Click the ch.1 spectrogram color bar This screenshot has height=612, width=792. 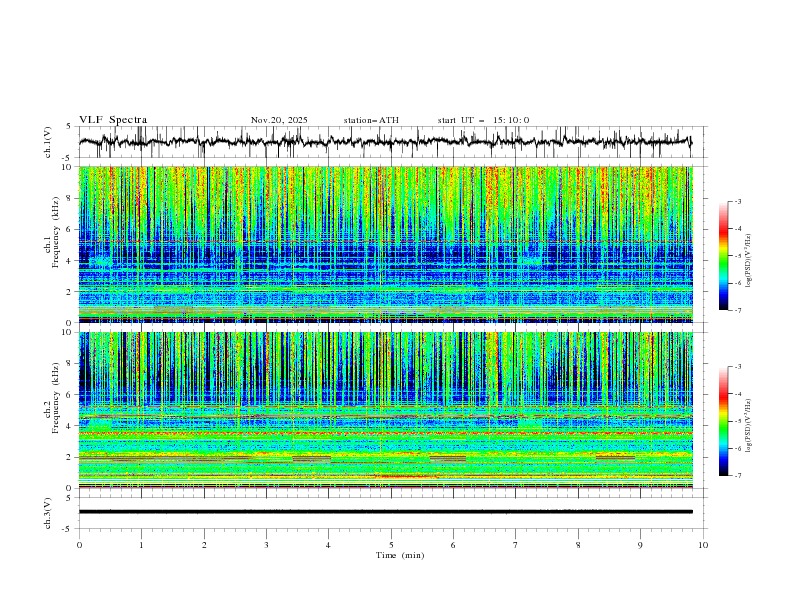[723, 256]
